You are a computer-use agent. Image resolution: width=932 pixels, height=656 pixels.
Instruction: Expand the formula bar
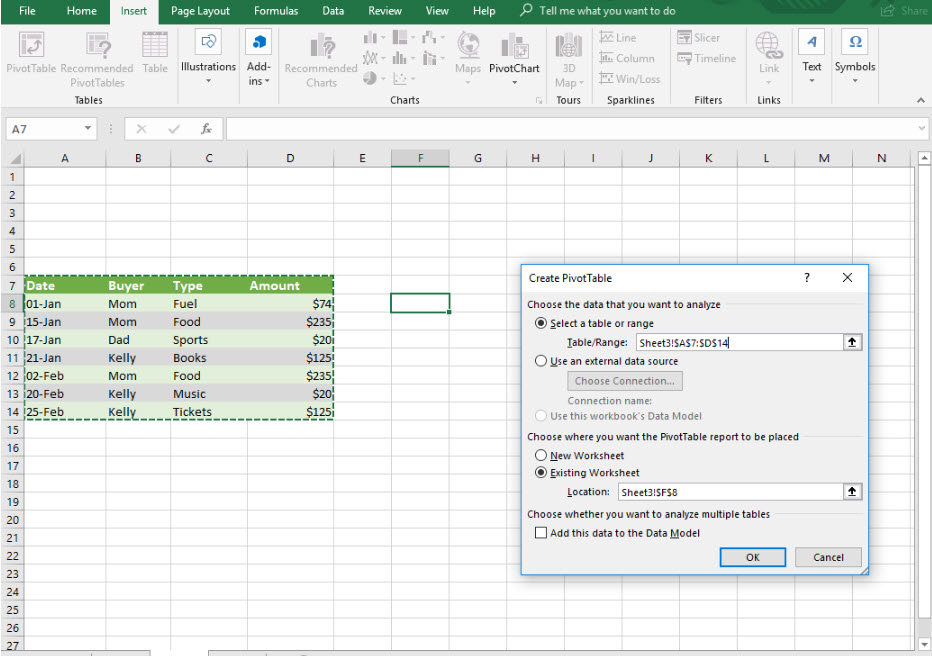(921, 129)
